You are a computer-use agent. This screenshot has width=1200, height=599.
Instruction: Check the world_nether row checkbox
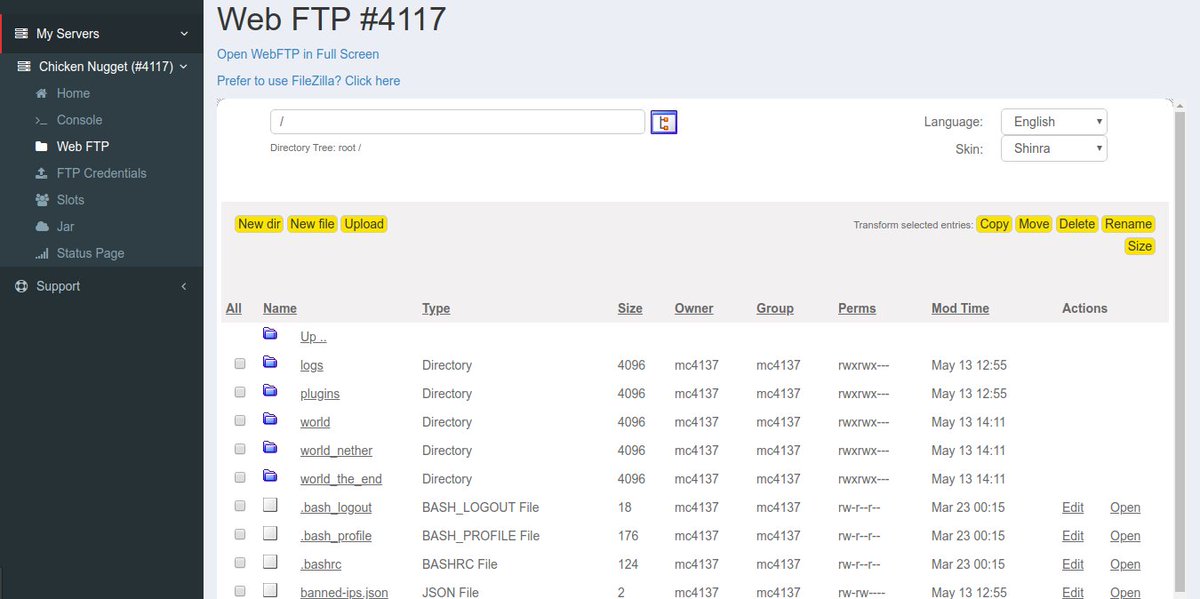[240, 450]
